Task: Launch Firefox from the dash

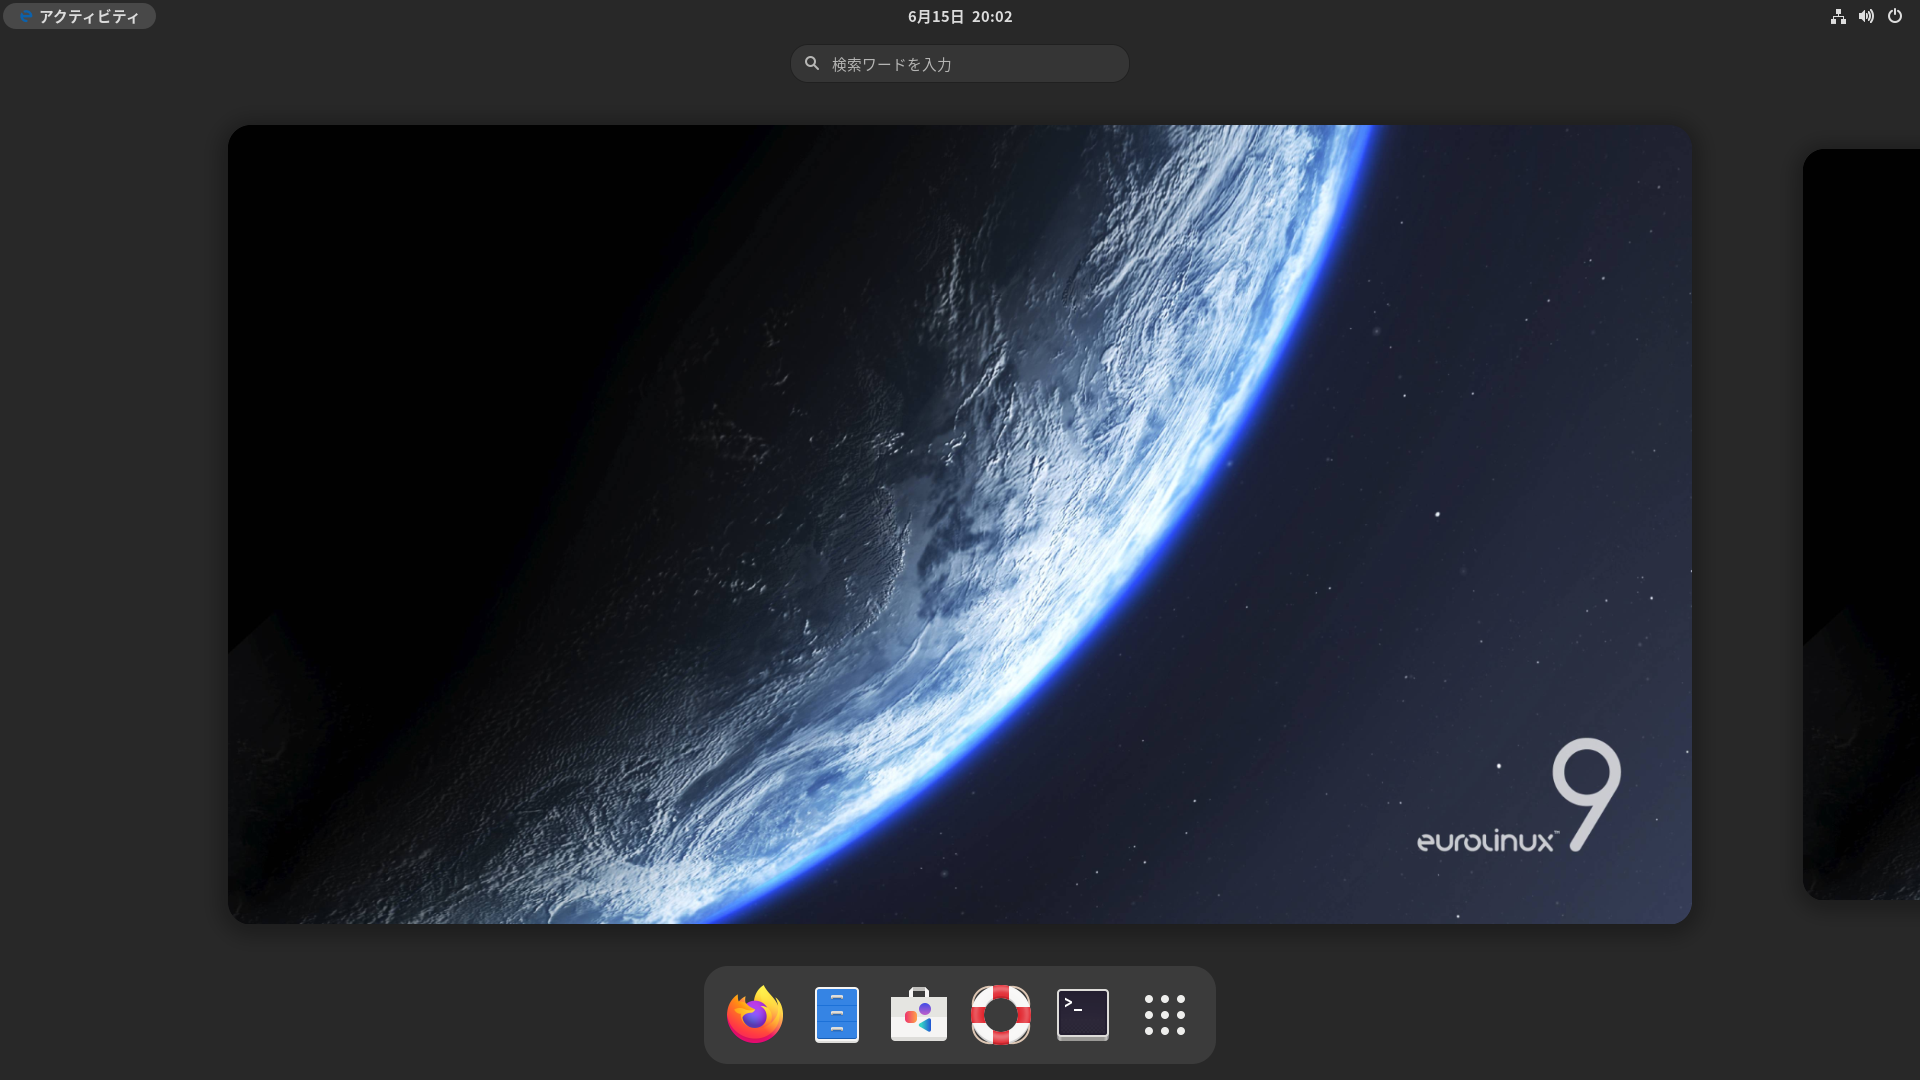Action: (755, 1015)
